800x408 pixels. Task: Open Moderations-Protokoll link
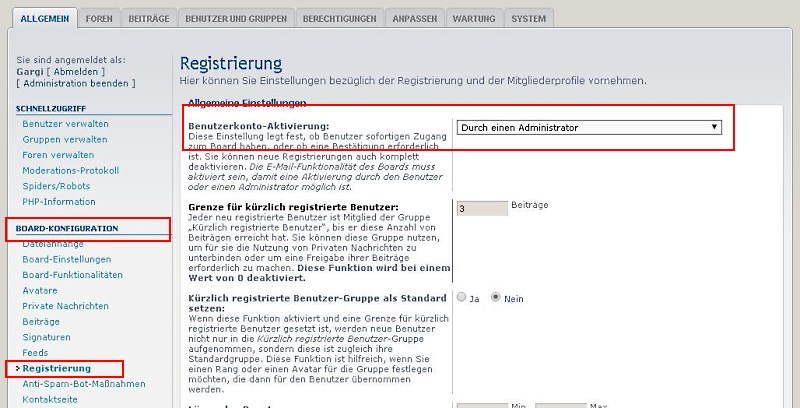70,170
